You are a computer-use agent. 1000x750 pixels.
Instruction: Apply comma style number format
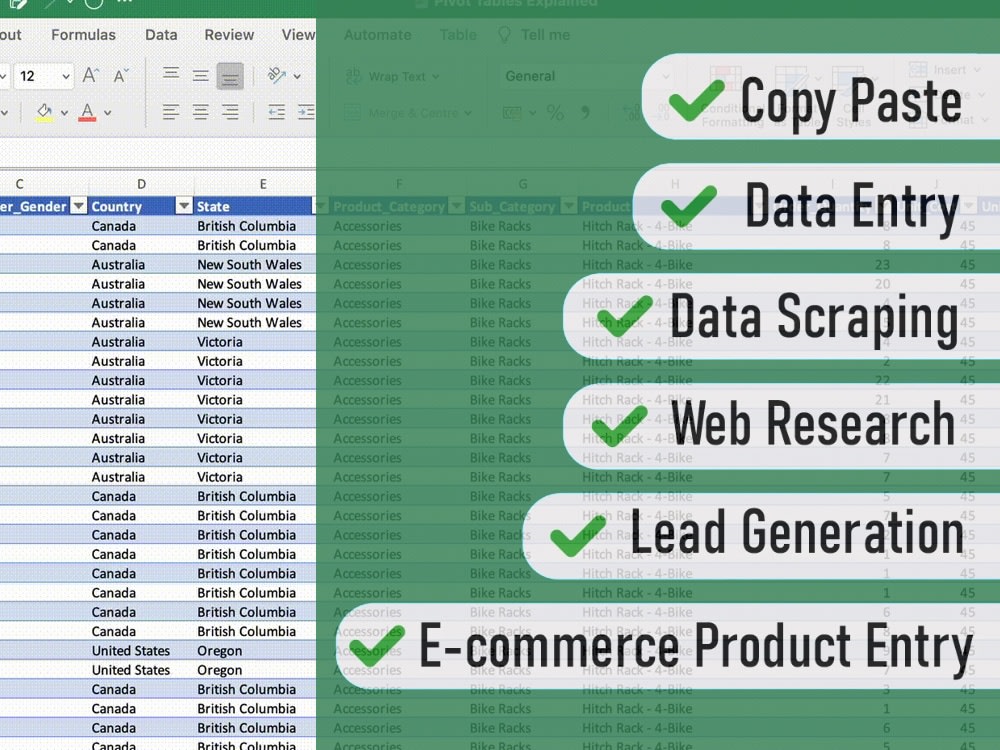coord(585,113)
